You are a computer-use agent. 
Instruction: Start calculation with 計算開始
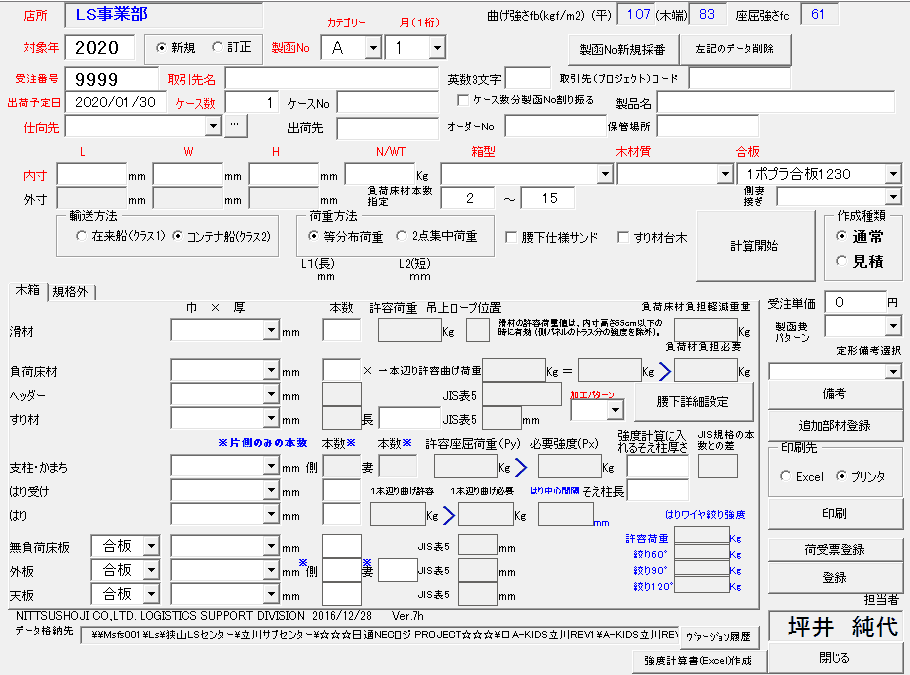[754, 246]
